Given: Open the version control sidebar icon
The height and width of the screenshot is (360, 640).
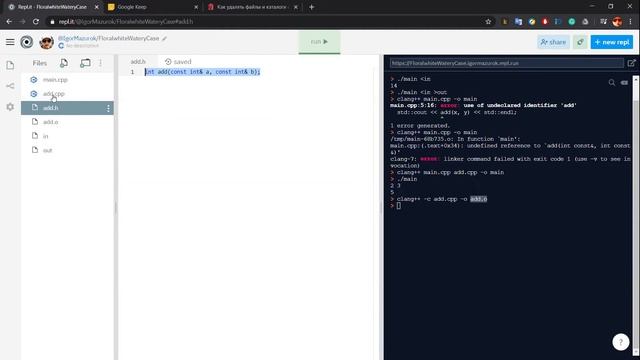Looking at the screenshot, I should pos(10,86).
